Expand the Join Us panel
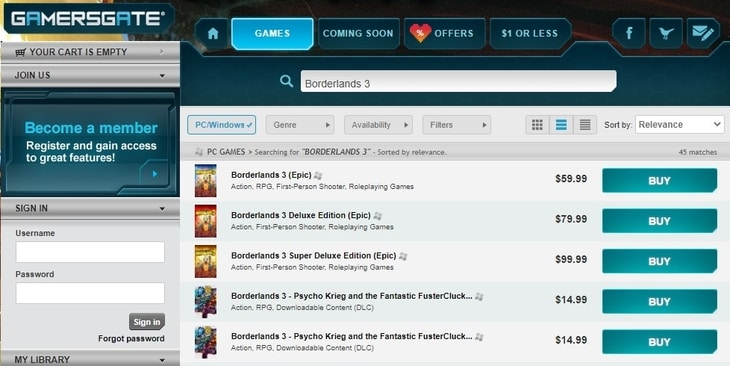Image resolution: width=730 pixels, height=366 pixels. click(x=90, y=75)
